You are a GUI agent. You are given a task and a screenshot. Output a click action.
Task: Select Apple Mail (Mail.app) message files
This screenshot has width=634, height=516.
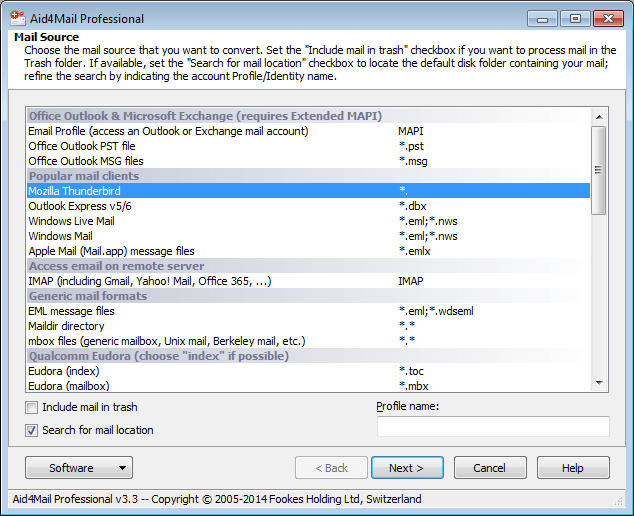coord(308,251)
